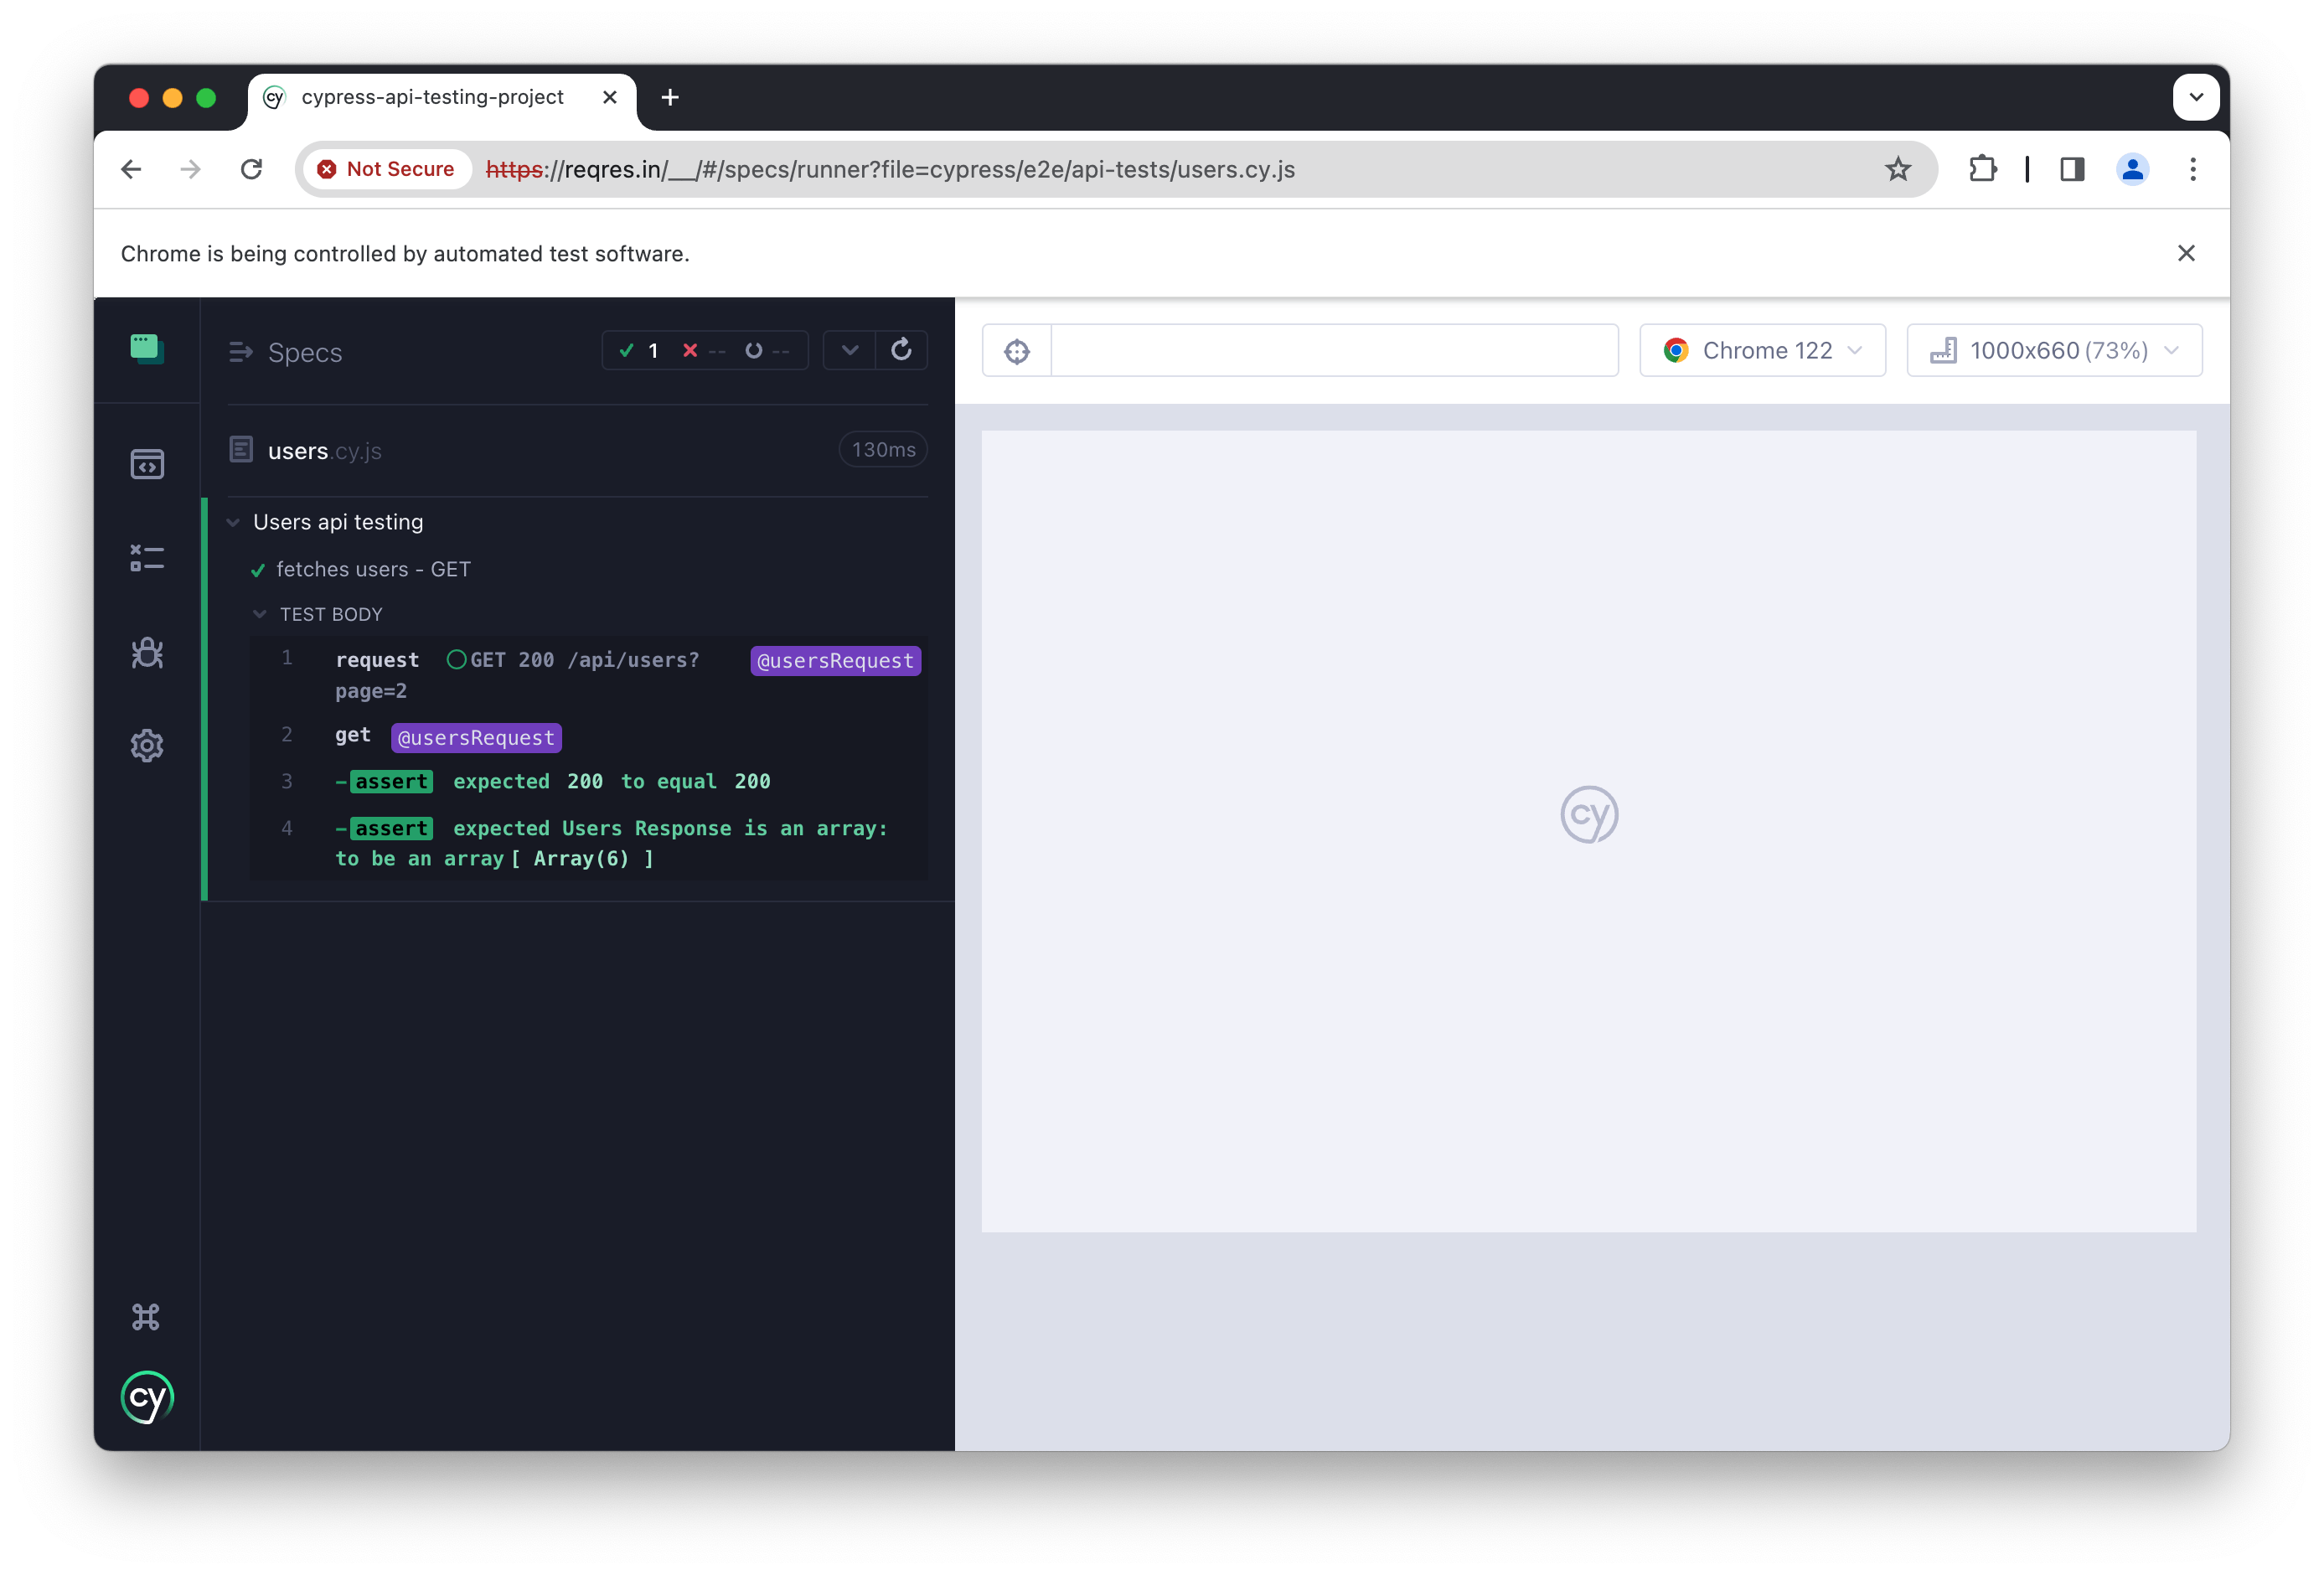Open the Specs sidebar icon below the logo
Screen dimensions: 2324x1575
[147, 463]
